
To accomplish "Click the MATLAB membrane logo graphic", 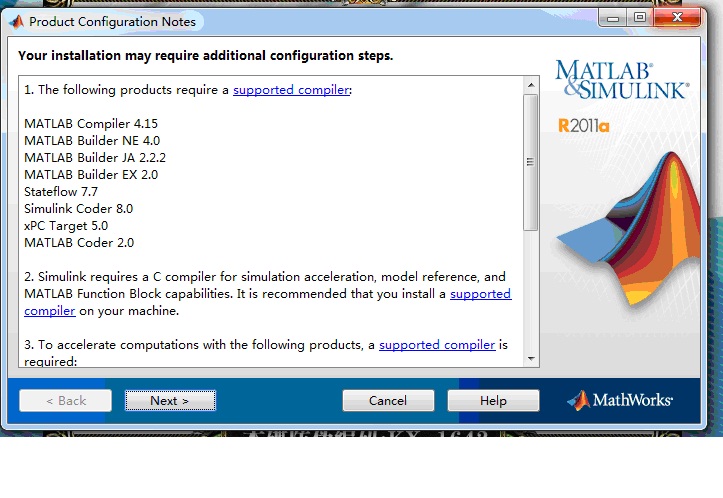I will pyautogui.click(x=629, y=228).
